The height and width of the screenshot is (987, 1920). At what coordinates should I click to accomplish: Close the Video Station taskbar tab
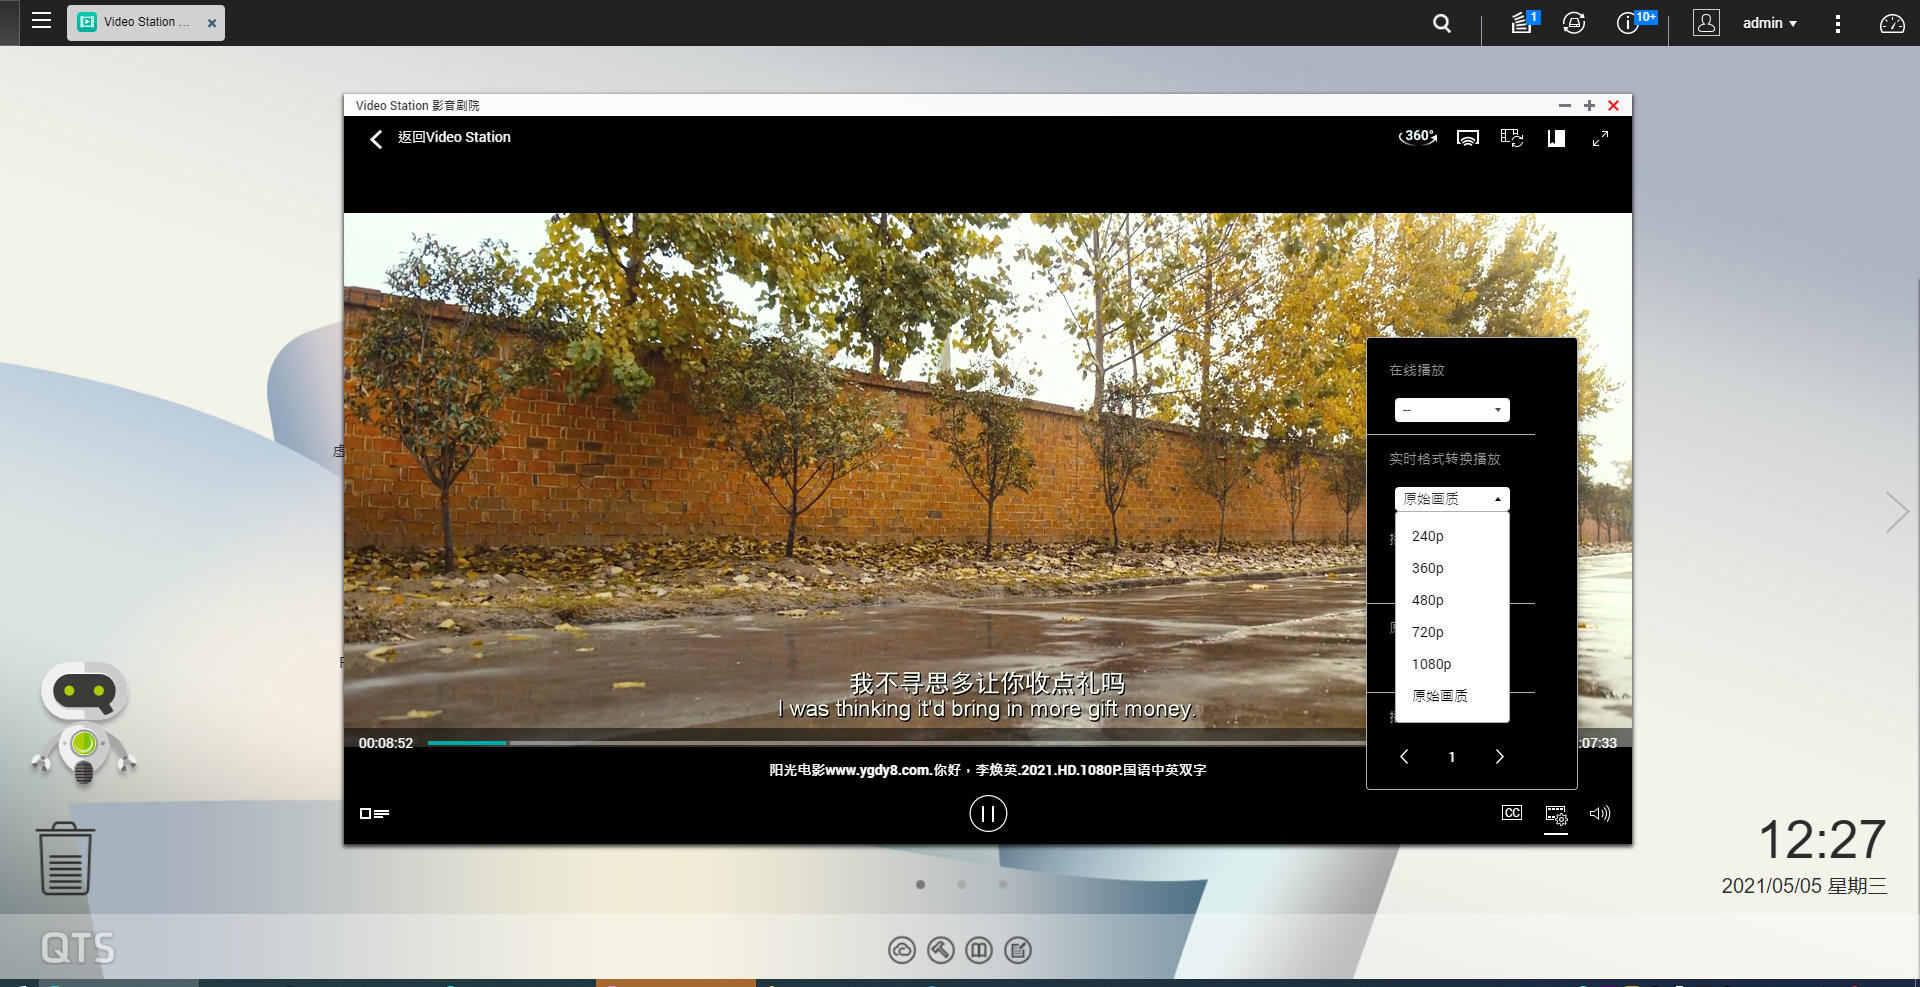click(x=212, y=23)
